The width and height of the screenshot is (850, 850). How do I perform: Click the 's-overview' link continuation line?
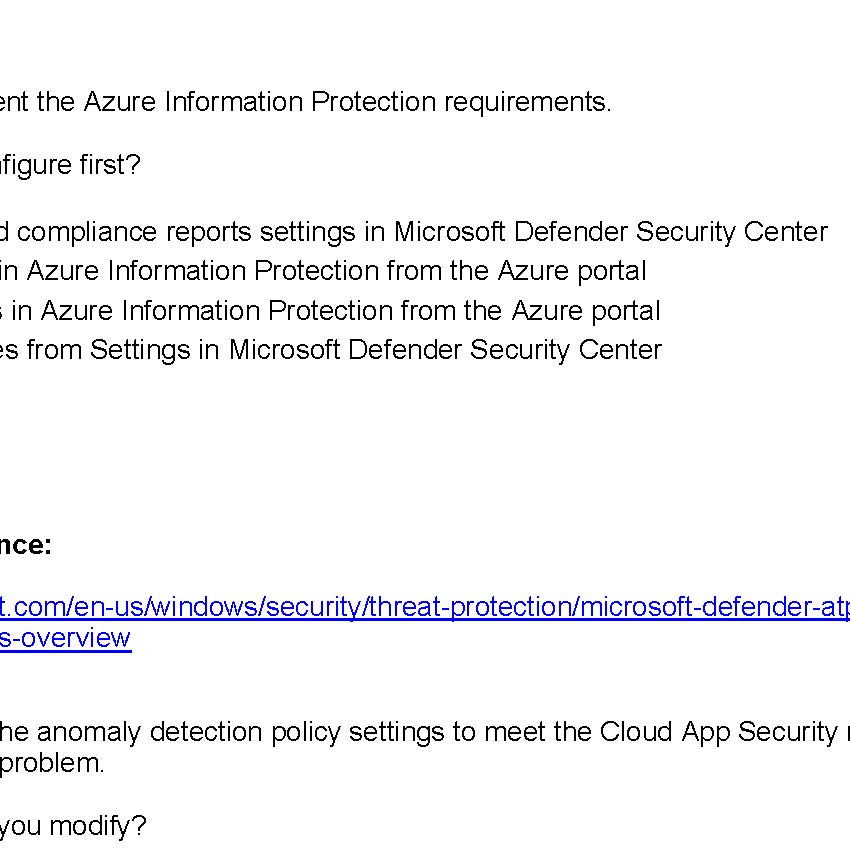pos(65,638)
